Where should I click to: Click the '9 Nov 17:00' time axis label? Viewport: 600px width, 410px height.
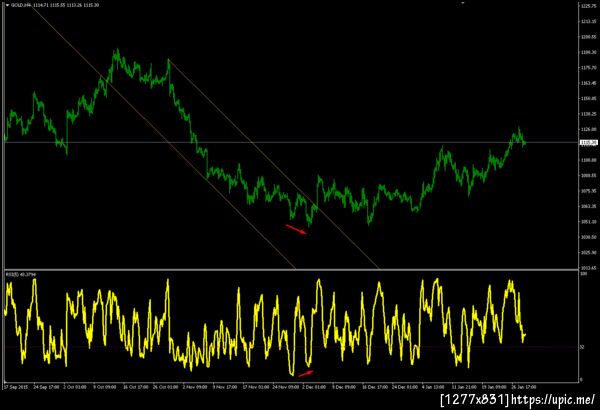coord(225,387)
